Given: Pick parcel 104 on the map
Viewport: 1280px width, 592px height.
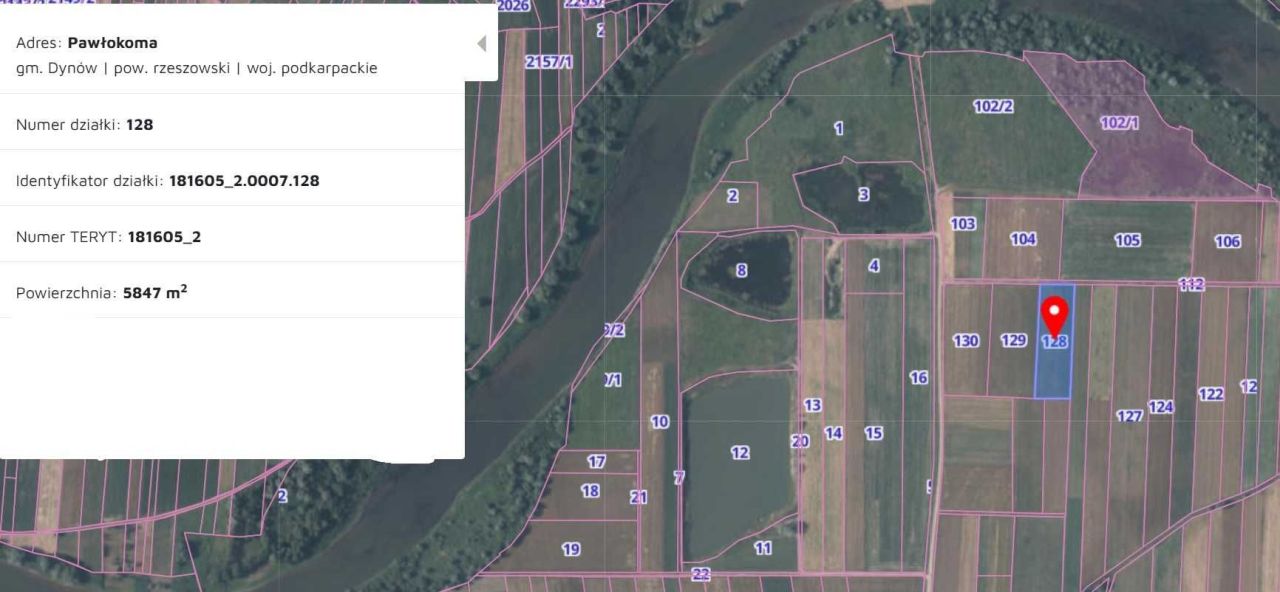Looking at the screenshot, I should (1023, 239).
